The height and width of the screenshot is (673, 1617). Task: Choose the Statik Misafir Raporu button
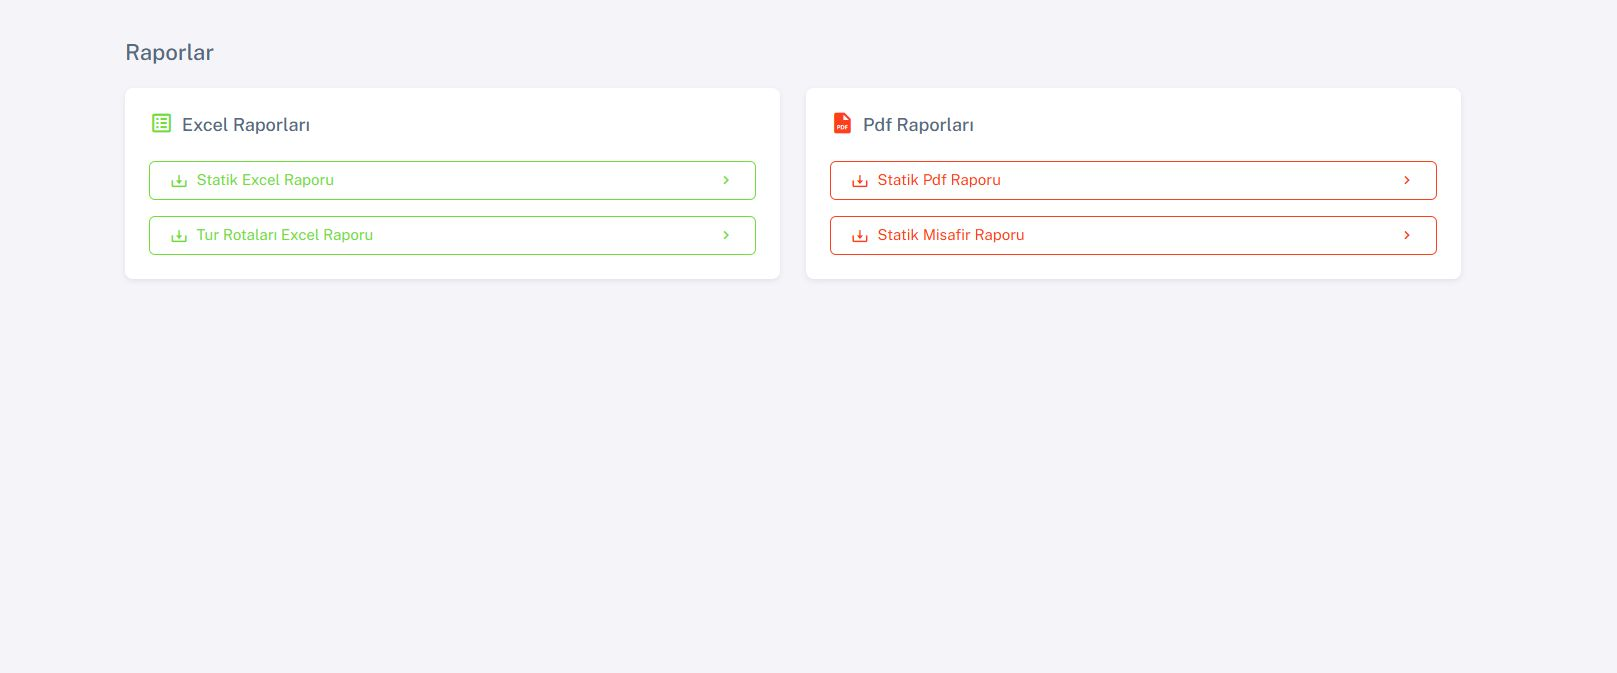[x=1133, y=235]
